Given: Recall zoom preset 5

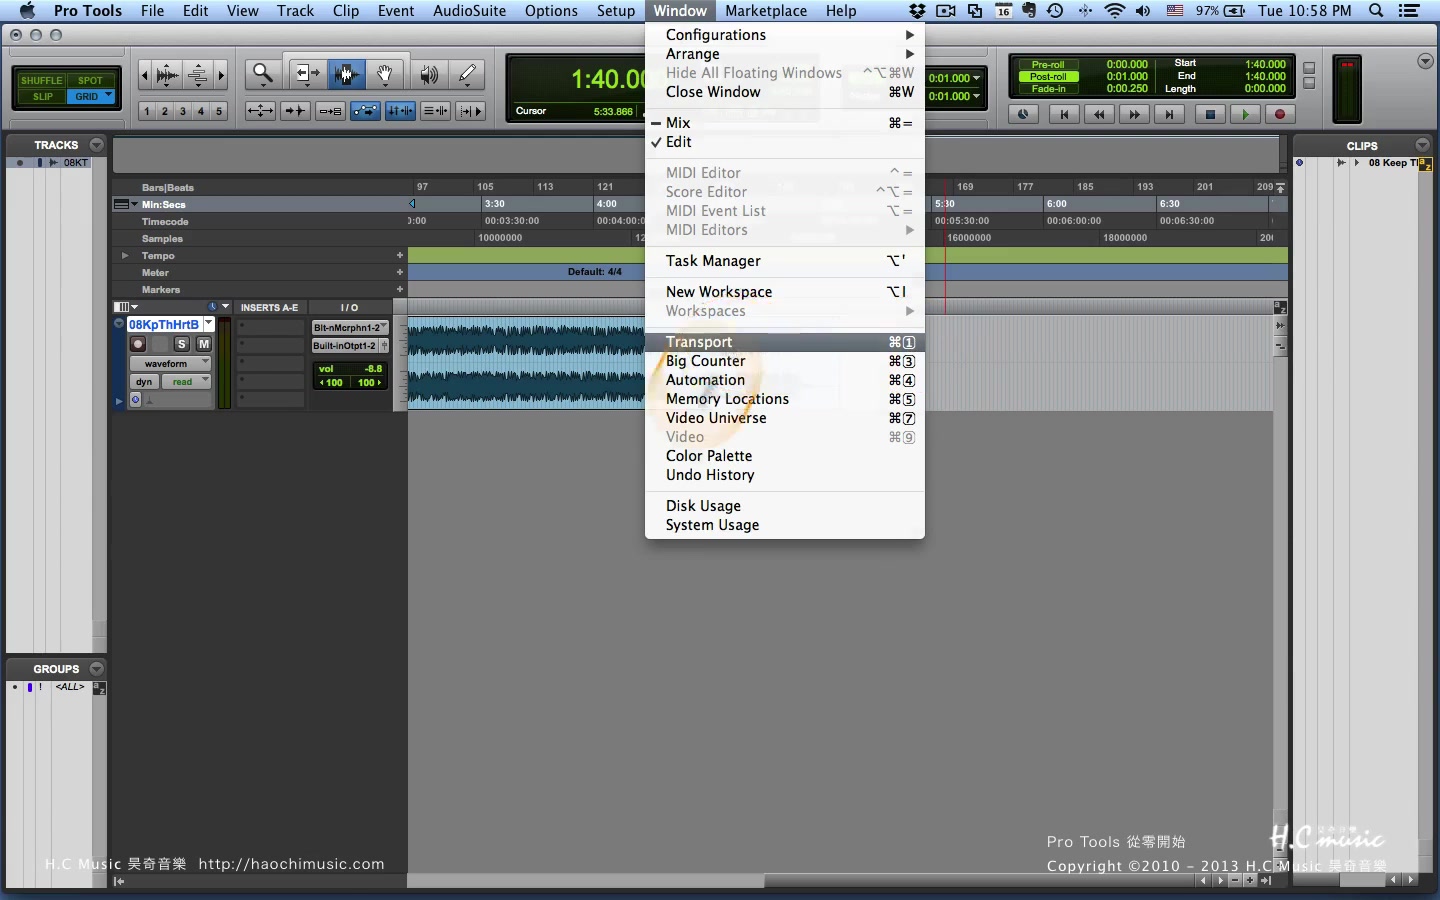Looking at the screenshot, I should click(219, 111).
